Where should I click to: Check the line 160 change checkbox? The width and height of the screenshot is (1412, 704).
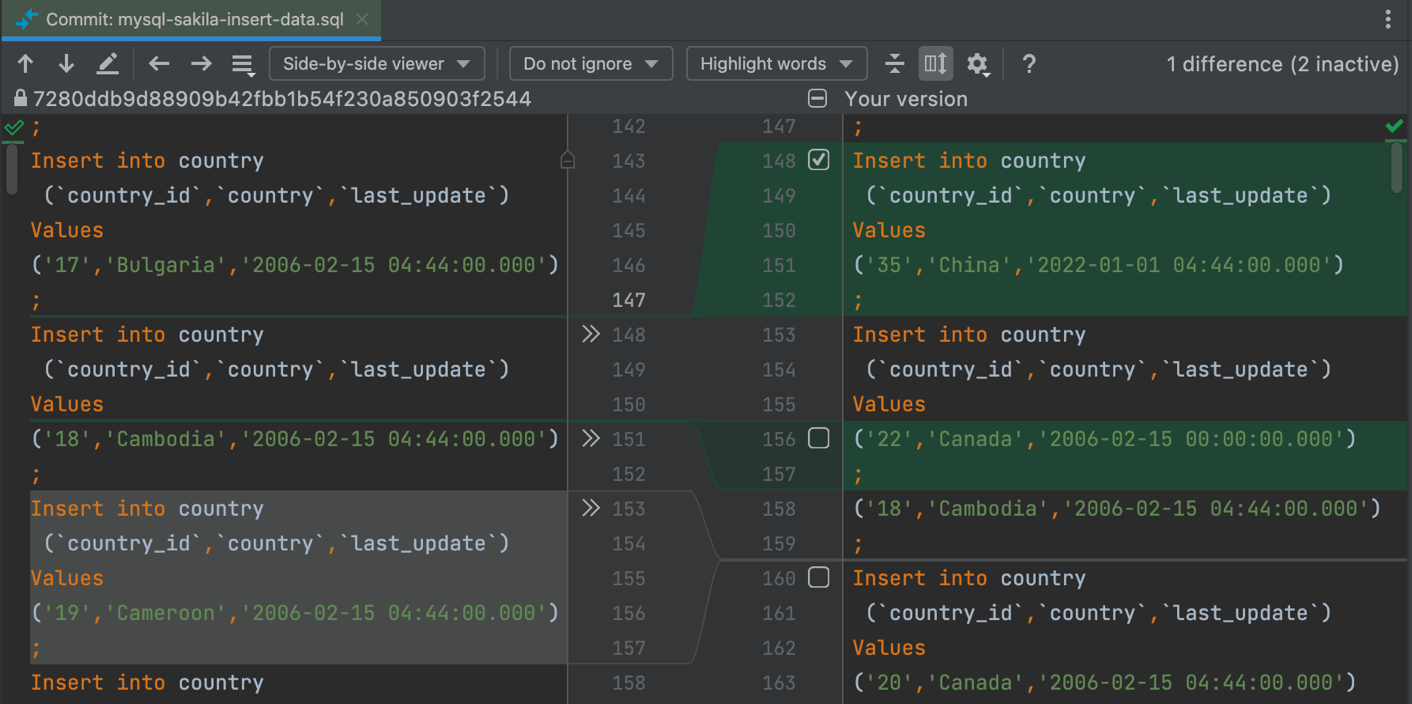[818, 577]
